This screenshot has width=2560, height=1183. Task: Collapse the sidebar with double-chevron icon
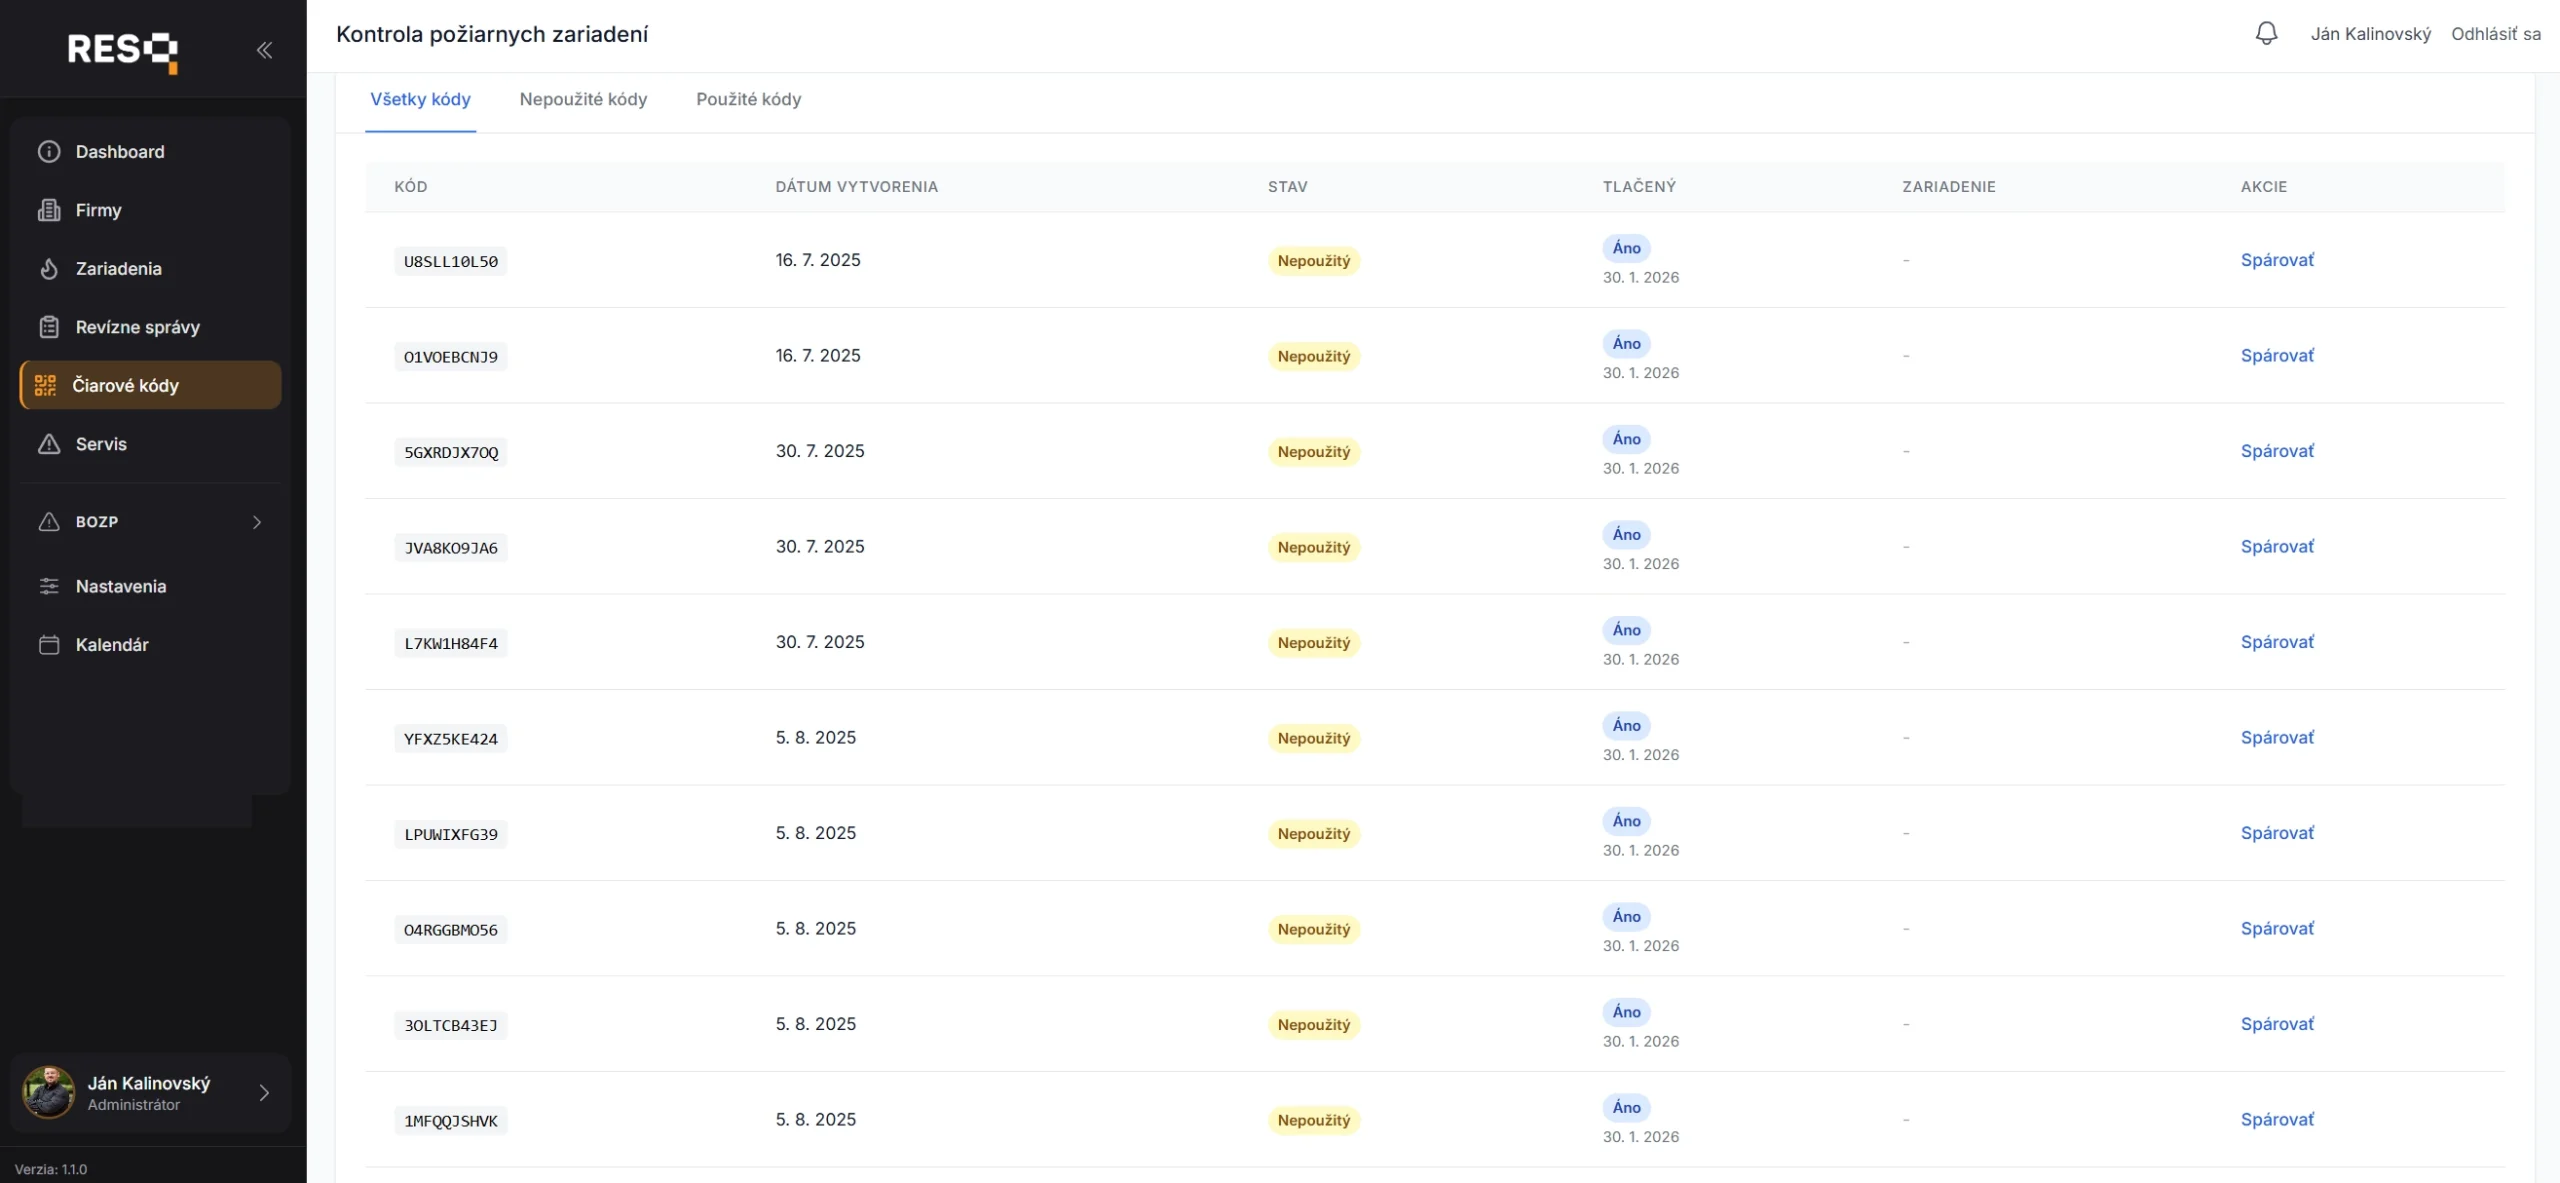pos(264,50)
